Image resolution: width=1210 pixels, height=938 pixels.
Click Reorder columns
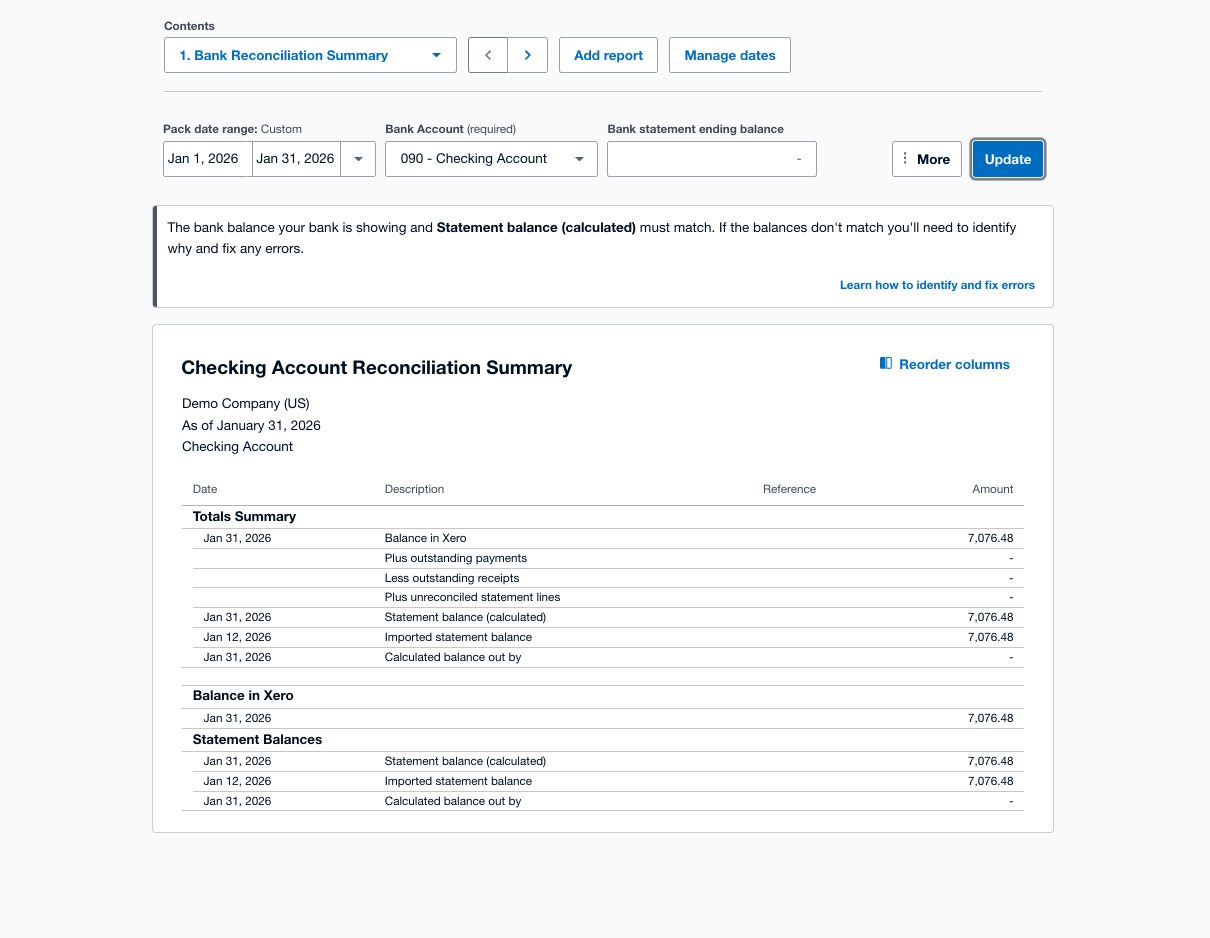pos(945,364)
